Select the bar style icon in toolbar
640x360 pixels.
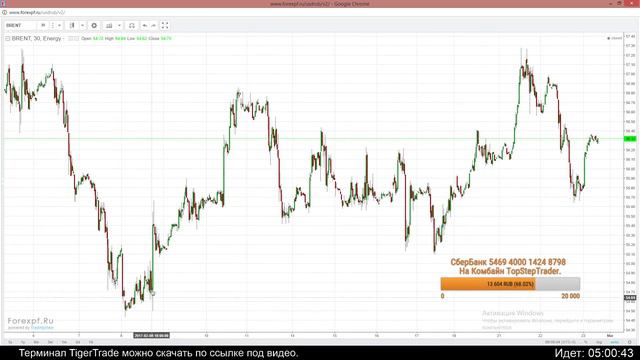(x=53, y=25)
